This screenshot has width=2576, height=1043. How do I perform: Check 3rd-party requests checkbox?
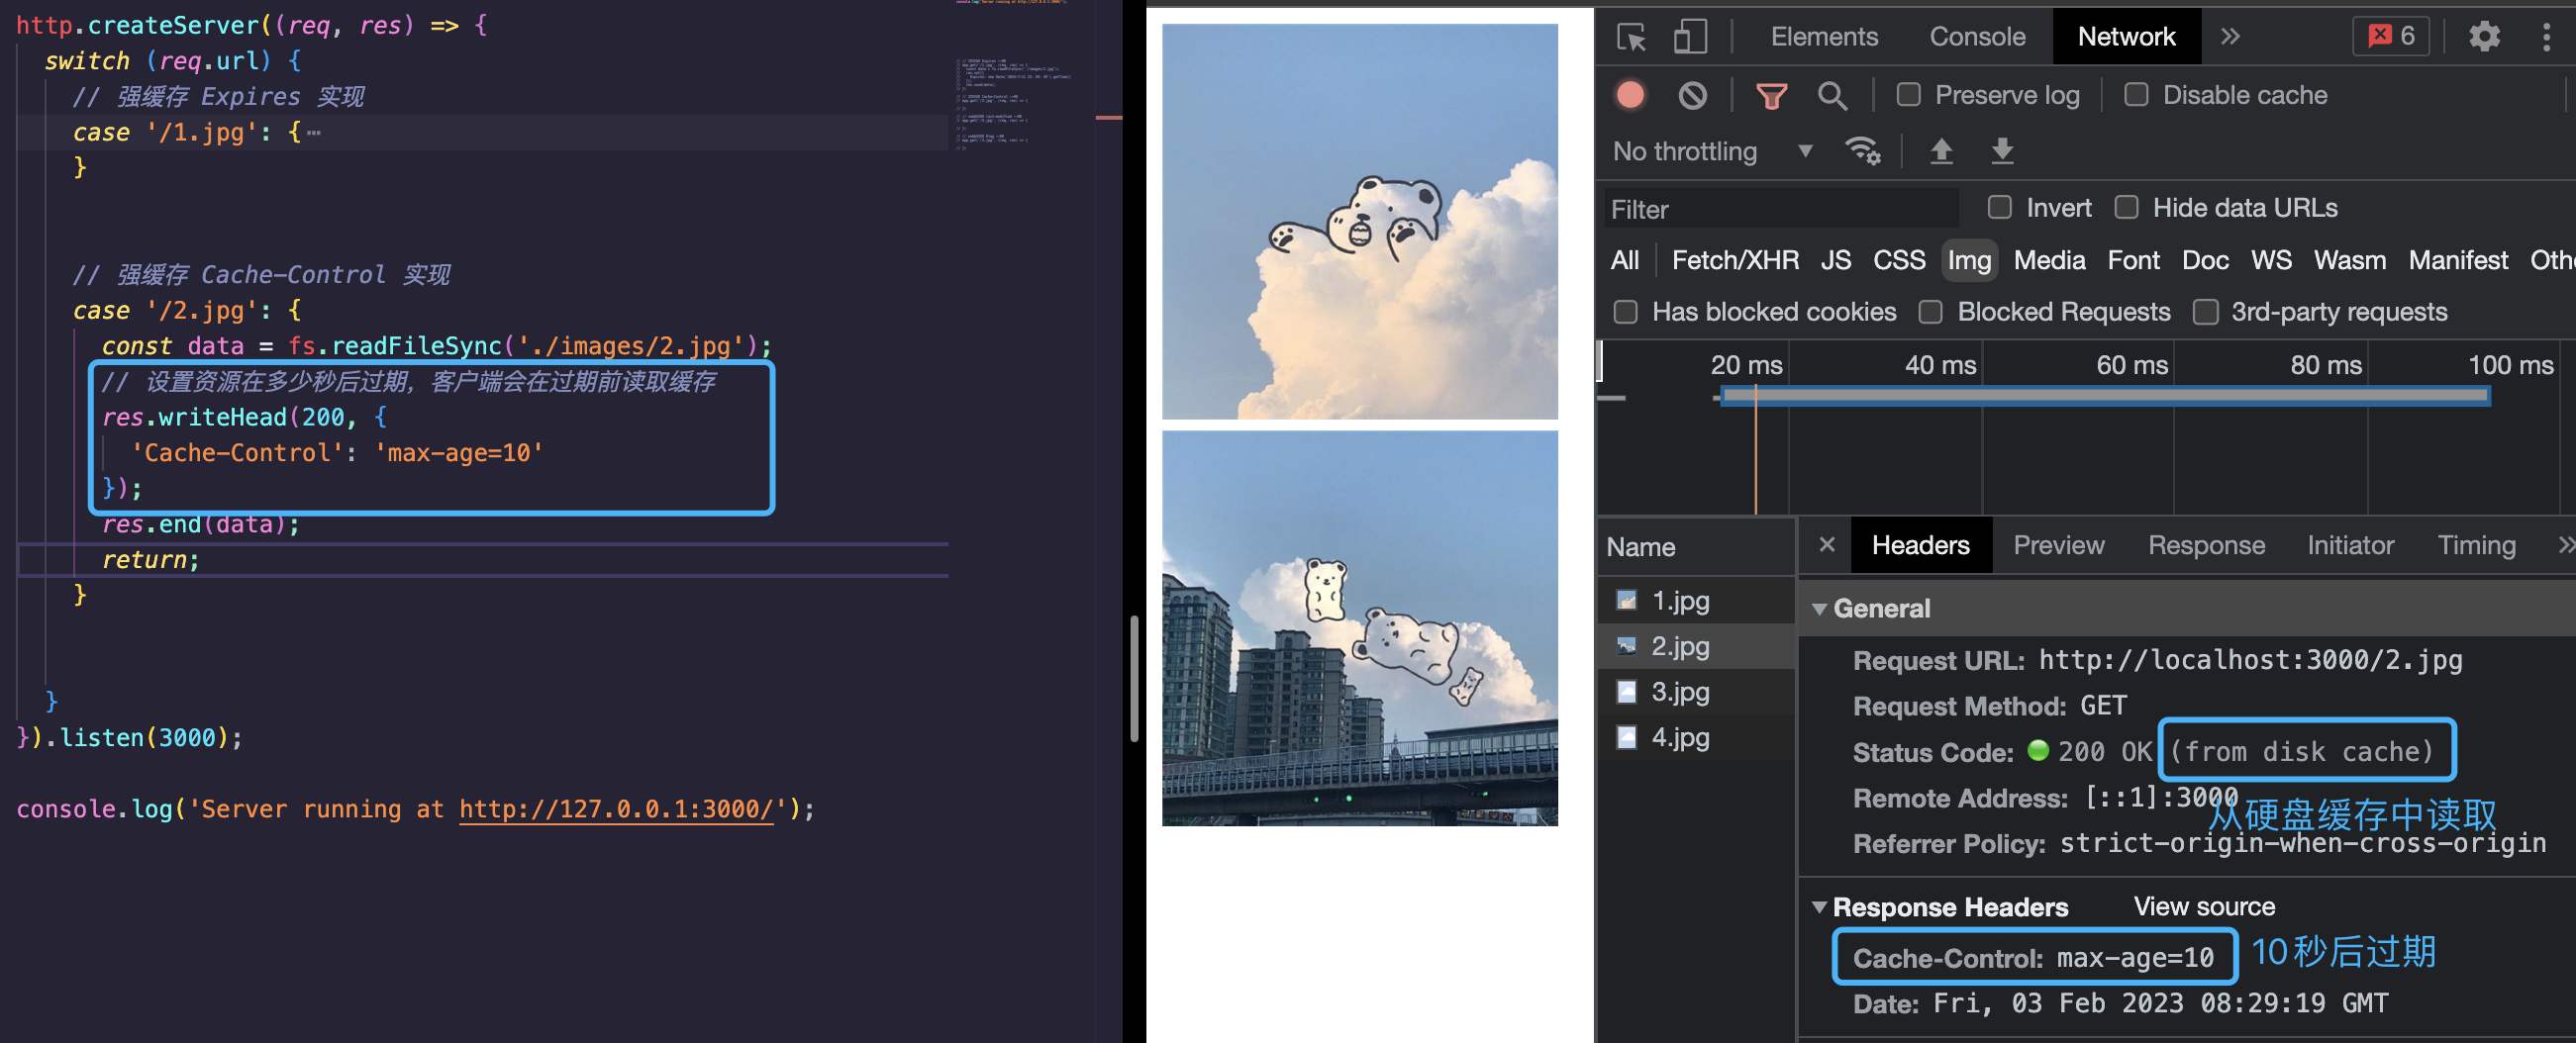[2205, 312]
